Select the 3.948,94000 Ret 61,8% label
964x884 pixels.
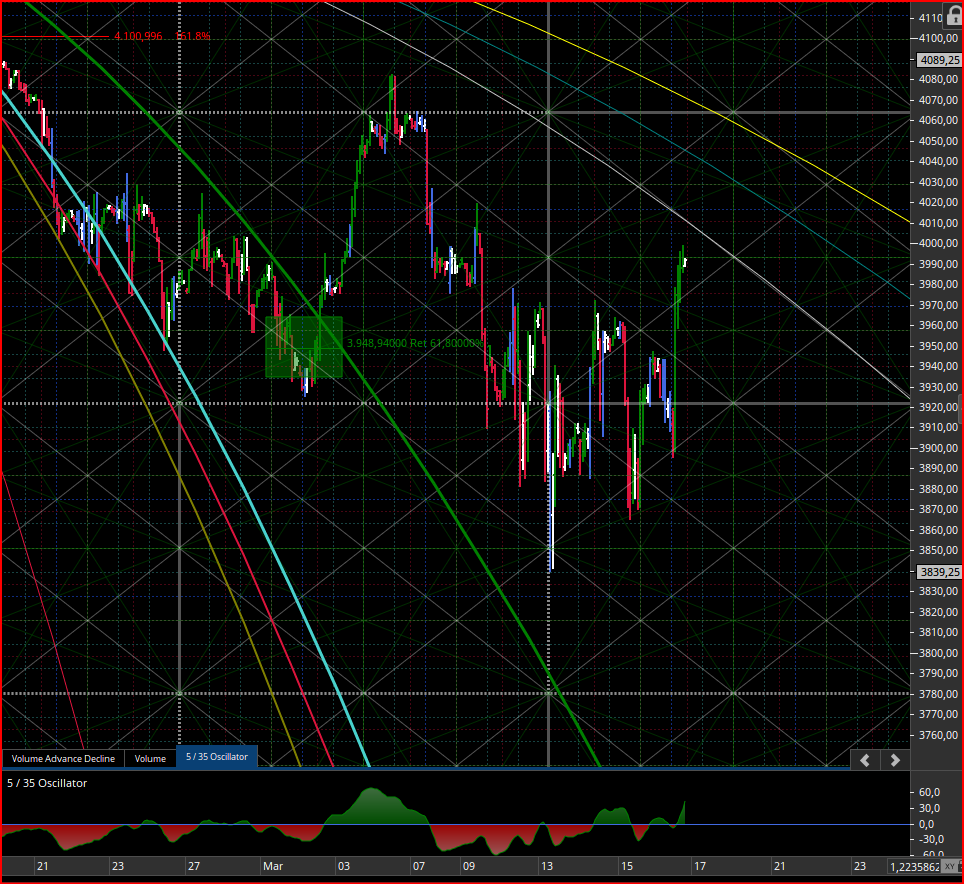coord(416,343)
